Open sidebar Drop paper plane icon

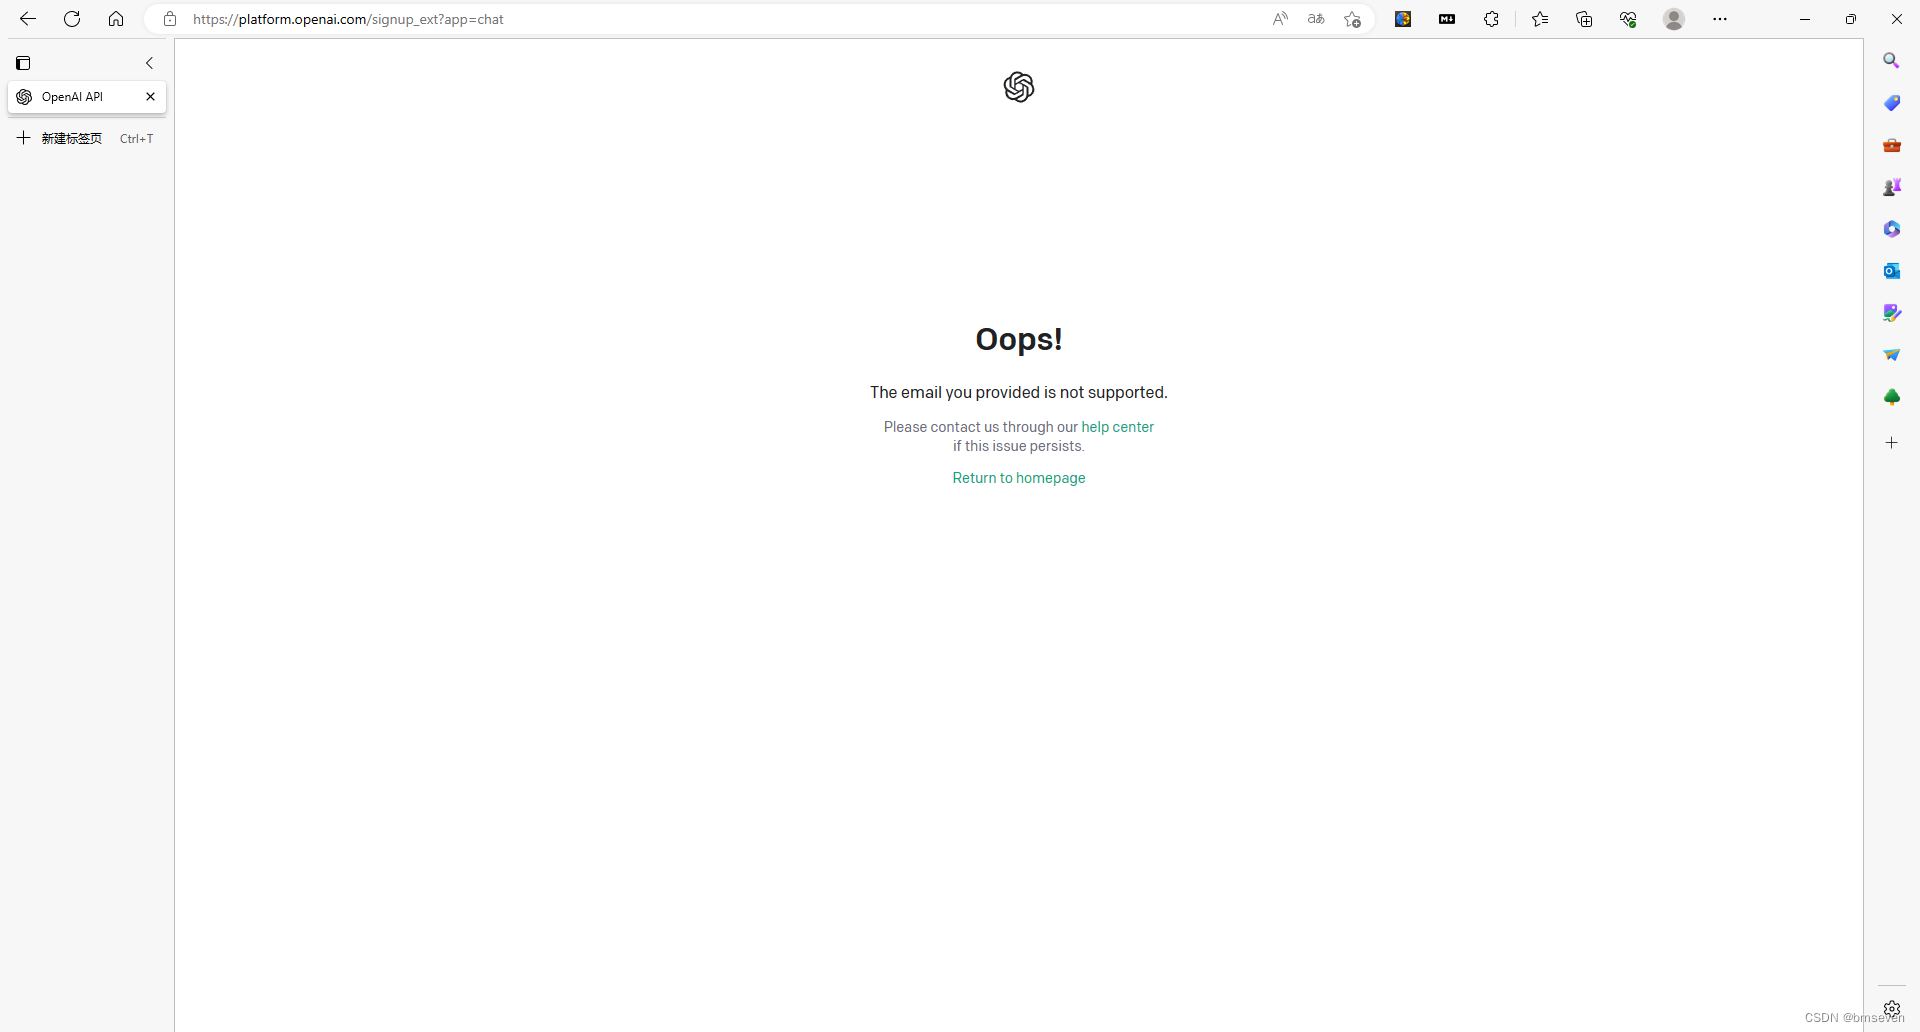tap(1891, 355)
